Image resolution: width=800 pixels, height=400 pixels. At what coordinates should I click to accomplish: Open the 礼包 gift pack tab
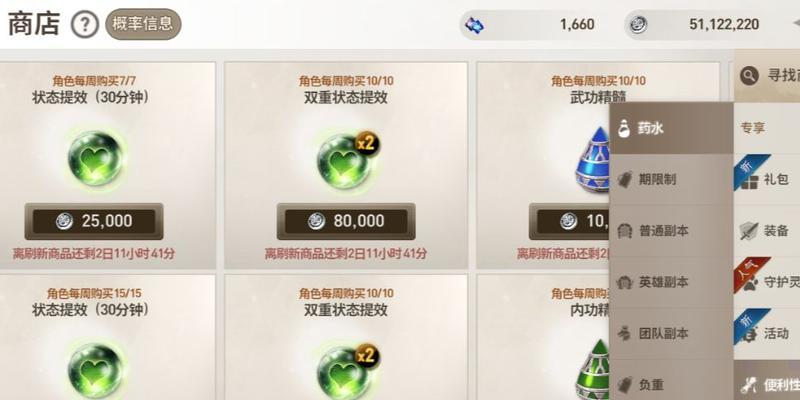tap(767, 180)
